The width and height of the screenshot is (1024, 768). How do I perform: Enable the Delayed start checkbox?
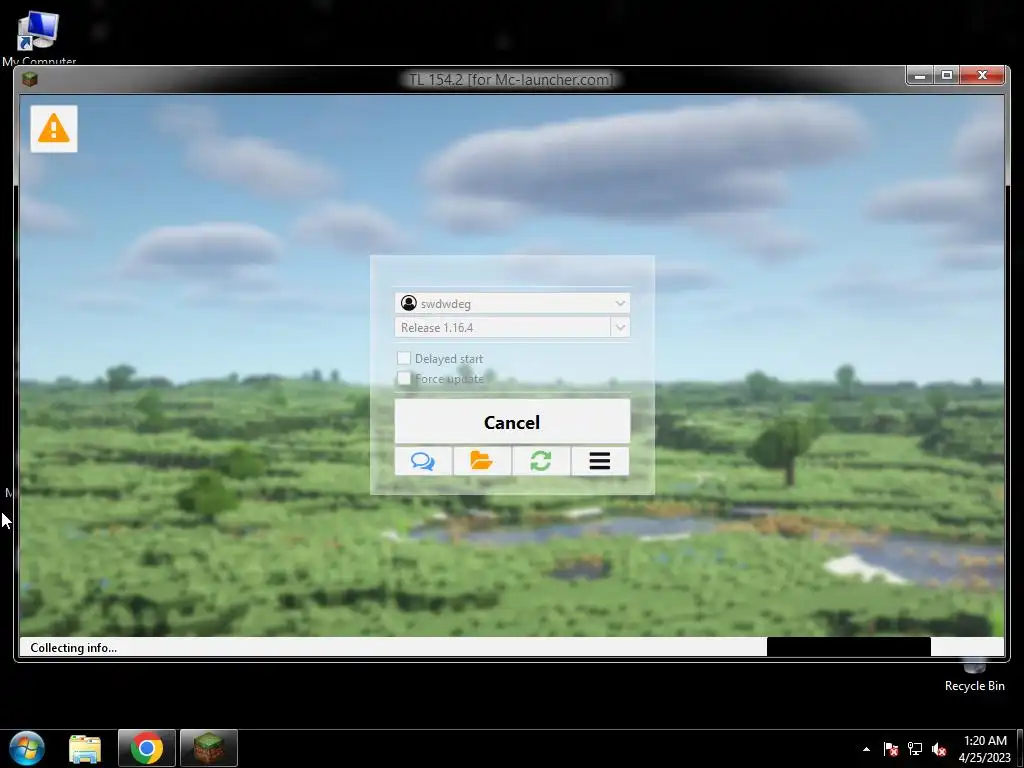pyautogui.click(x=404, y=358)
